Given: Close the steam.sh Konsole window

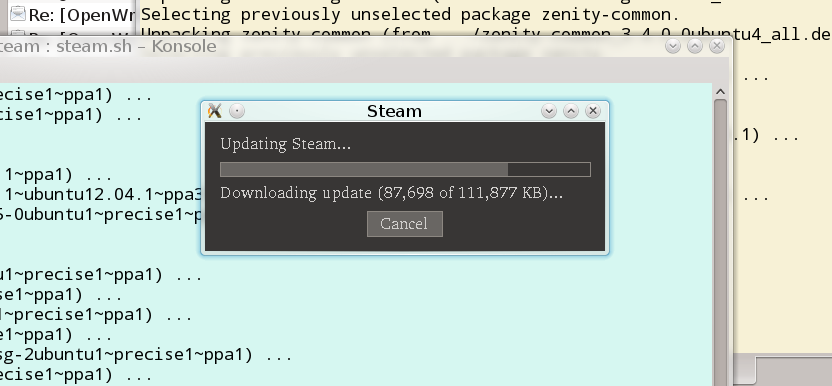Looking at the screenshot, I should tap(717, 46).
